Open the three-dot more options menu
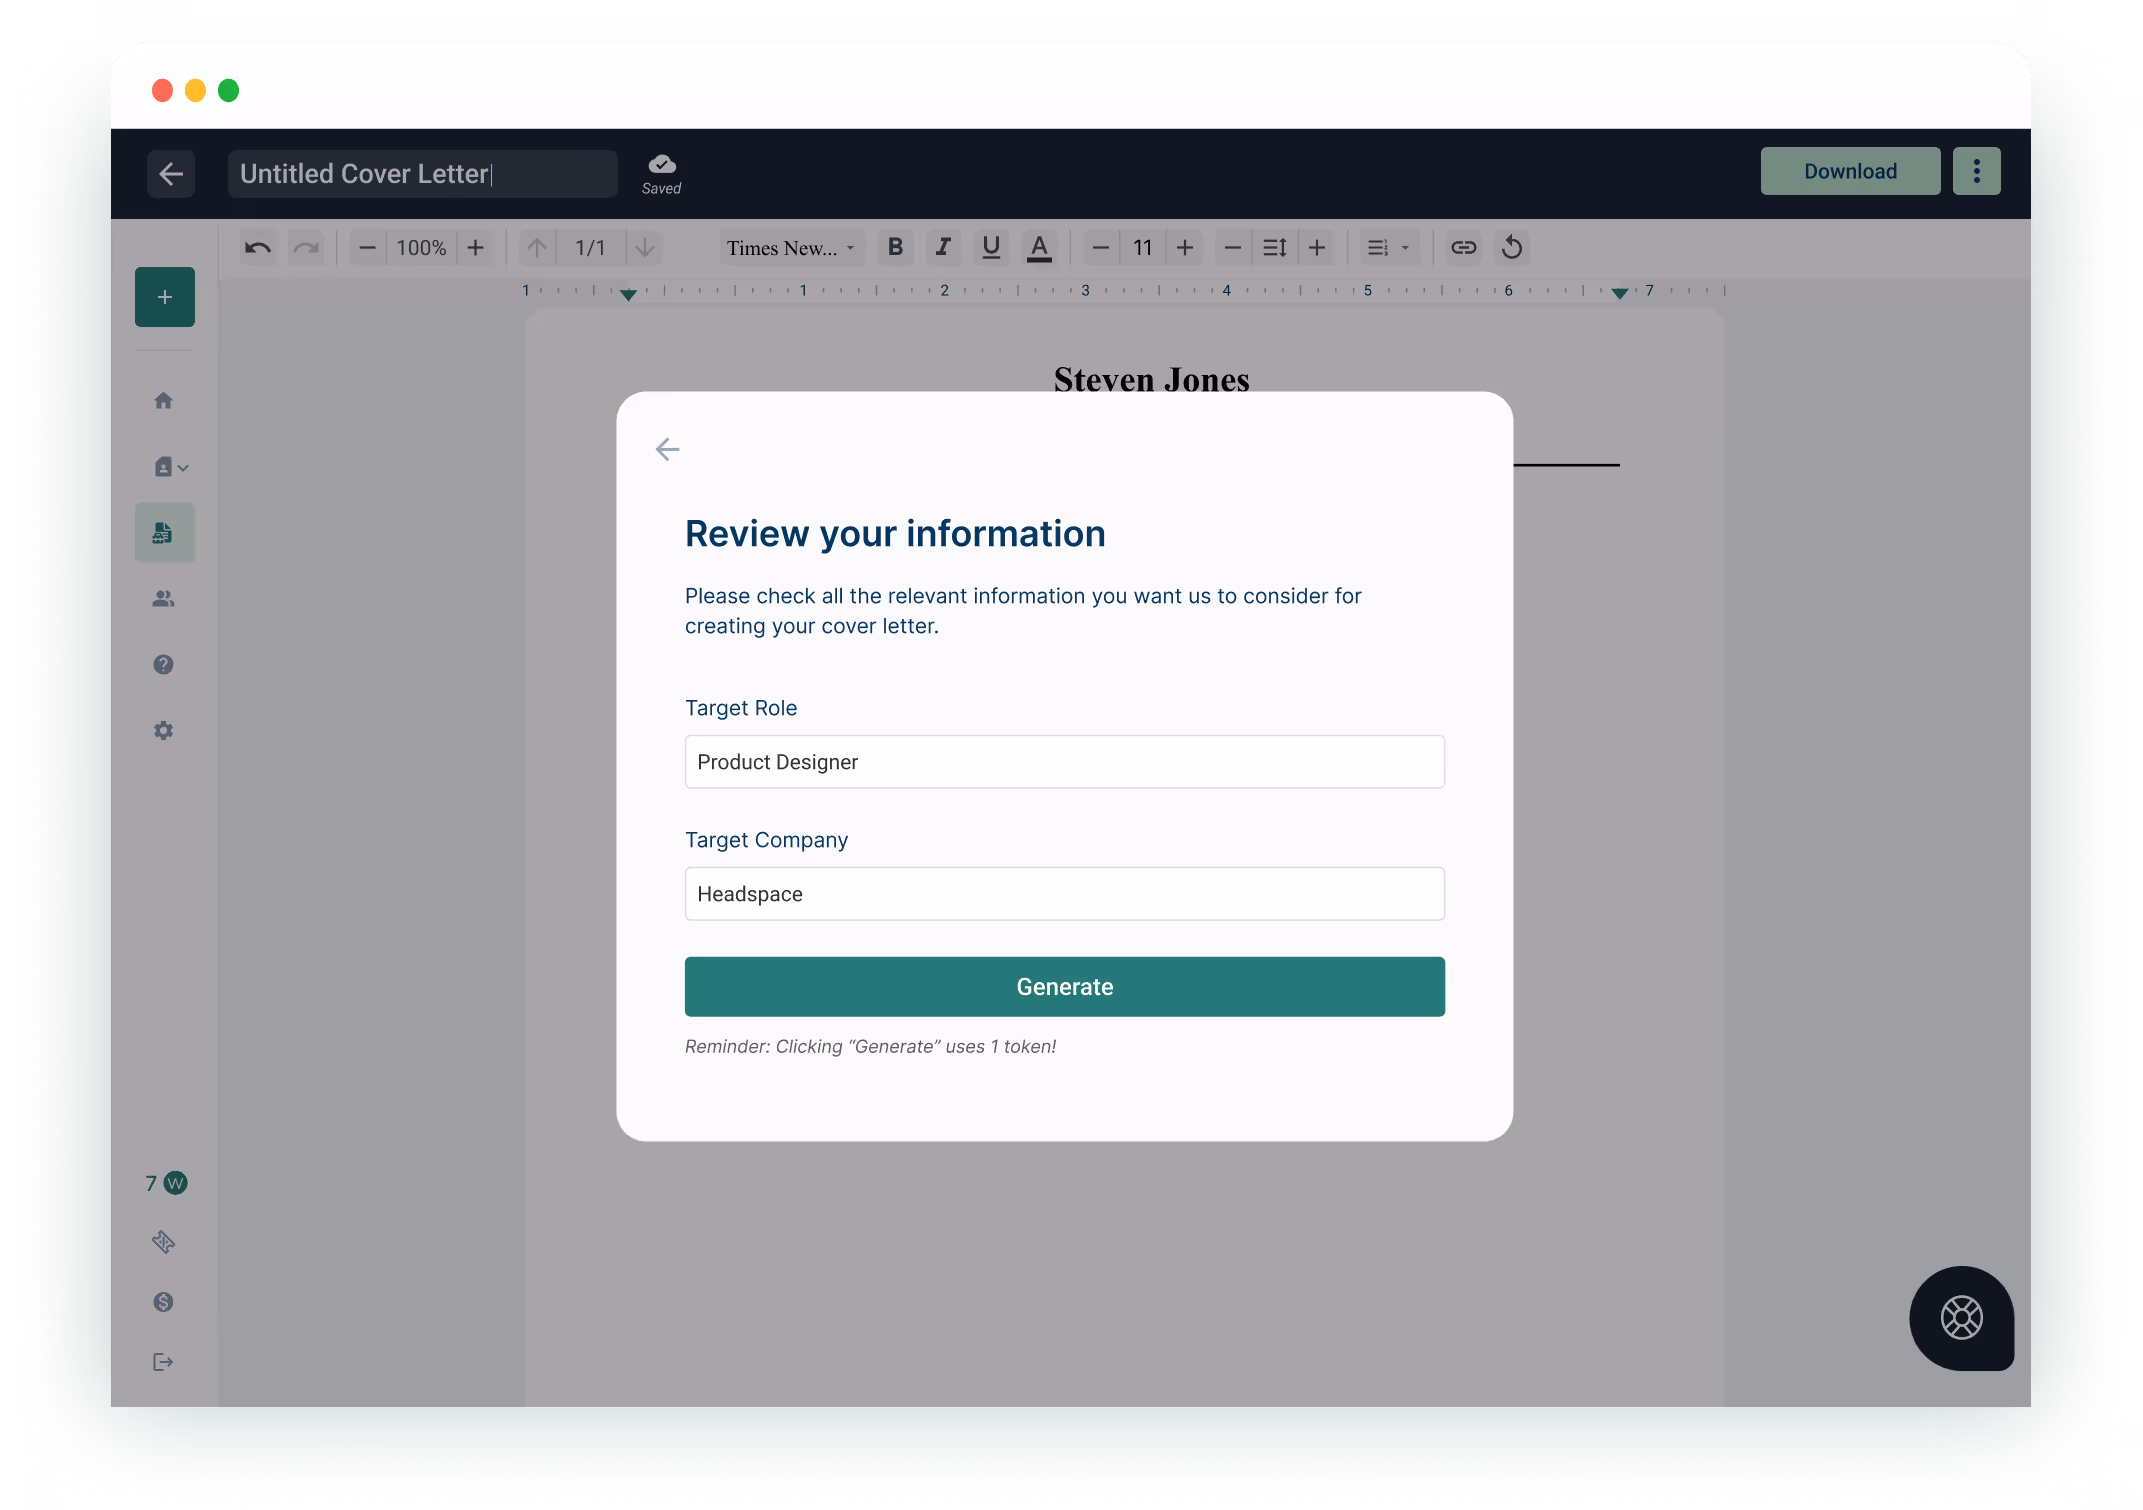 pyautogui.click(x=1976, y=171)
